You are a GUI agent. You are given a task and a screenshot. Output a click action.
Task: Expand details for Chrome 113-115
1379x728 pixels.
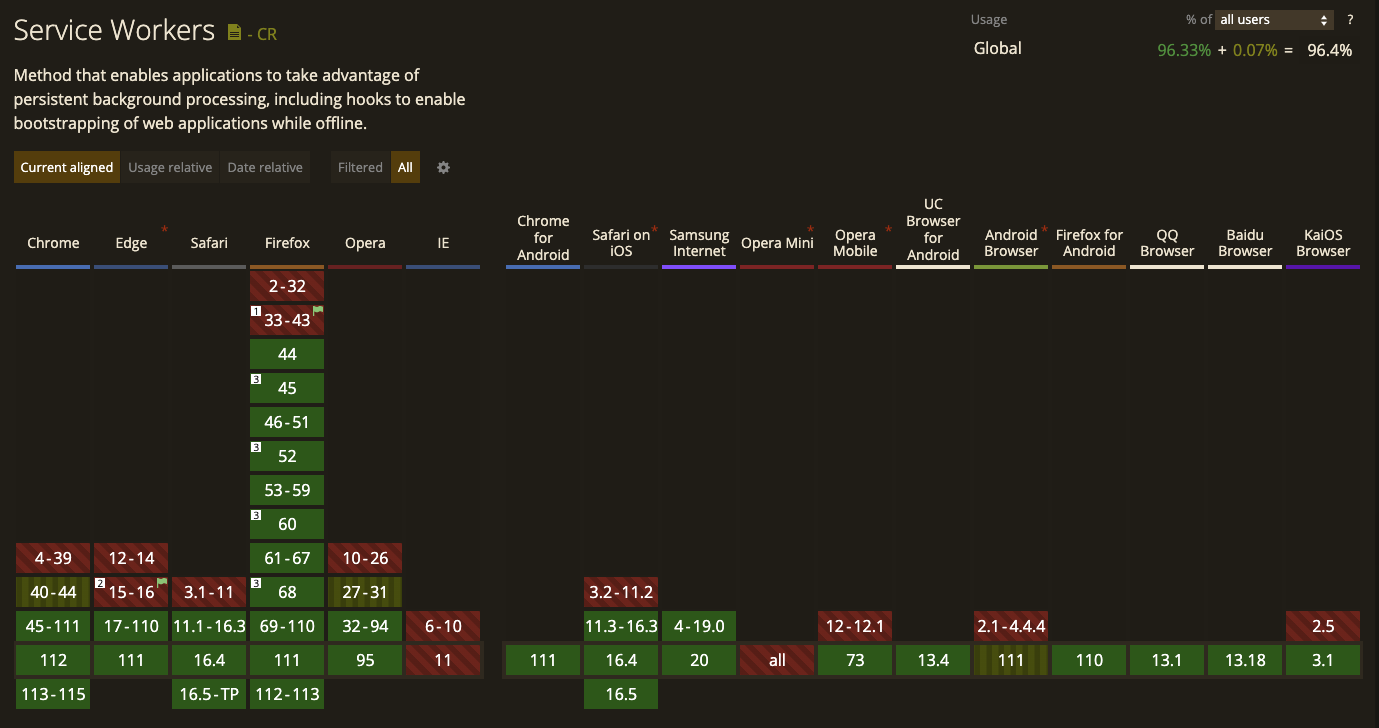(x=52, y=694)
